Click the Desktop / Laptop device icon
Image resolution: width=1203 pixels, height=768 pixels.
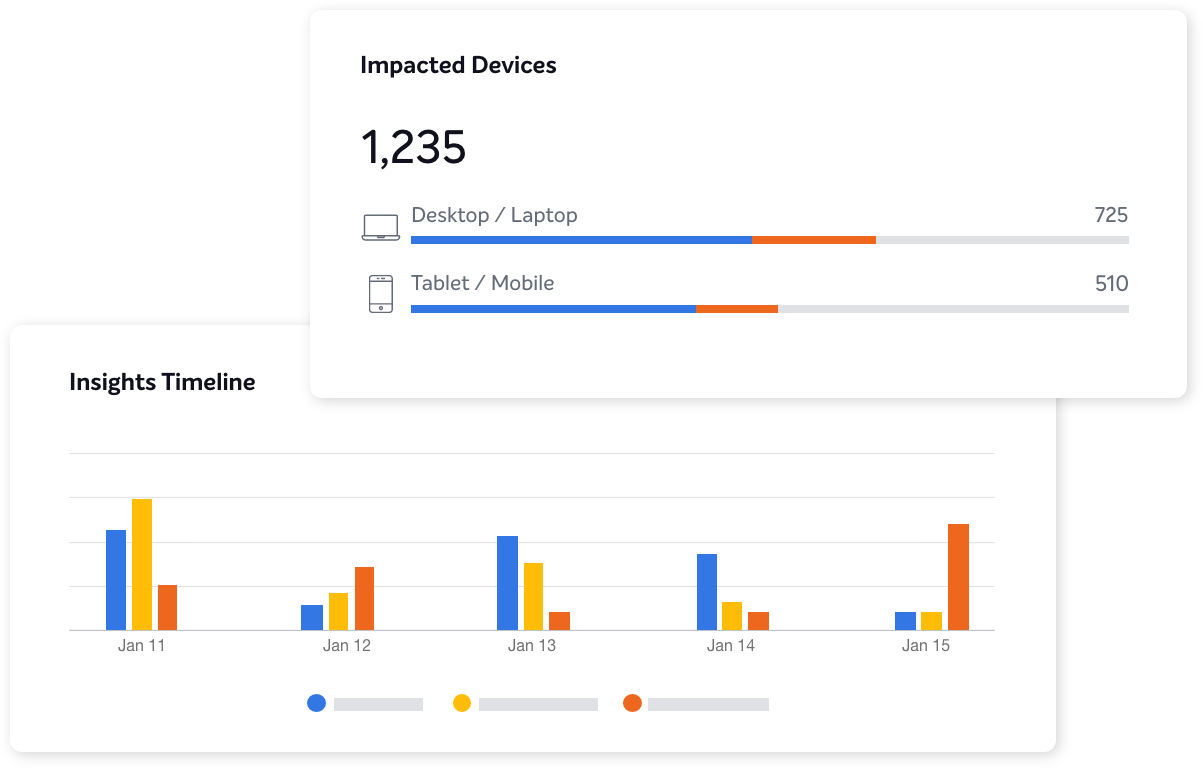coord(380,227)
